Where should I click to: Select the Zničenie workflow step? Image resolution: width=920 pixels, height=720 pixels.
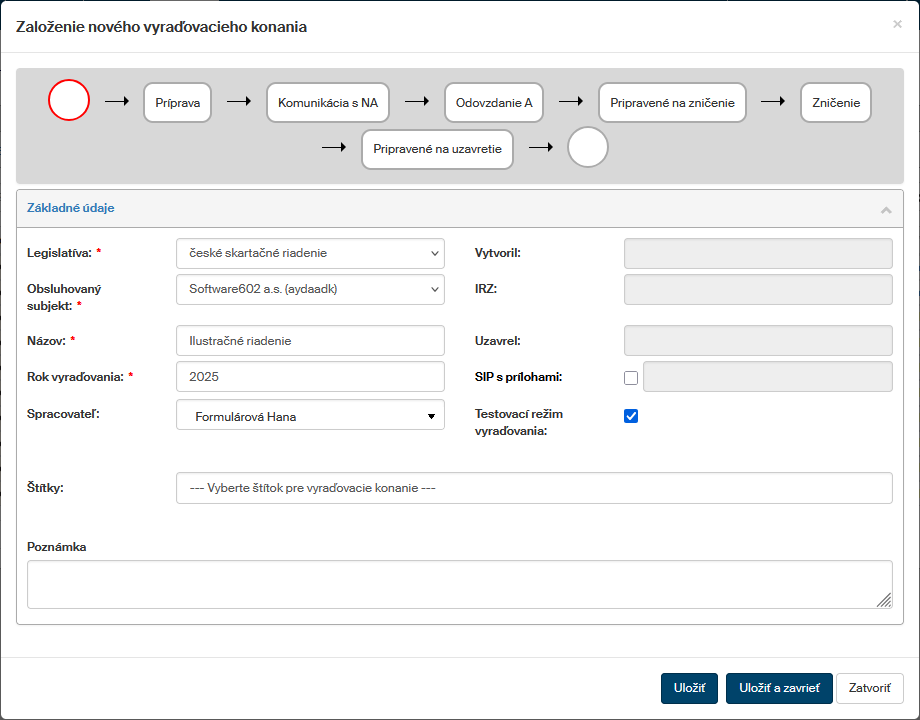(836, 102)
